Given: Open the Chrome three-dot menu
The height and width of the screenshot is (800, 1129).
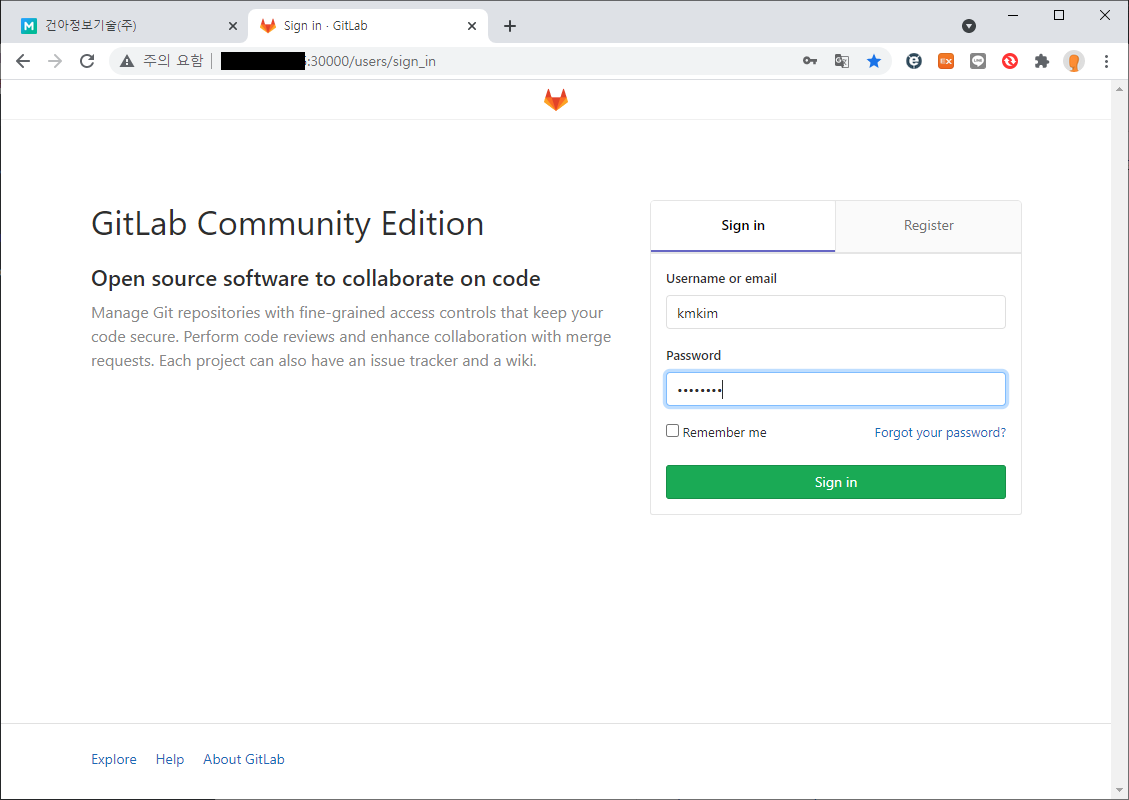Looking at the screenshot, I should point(1106,61).
